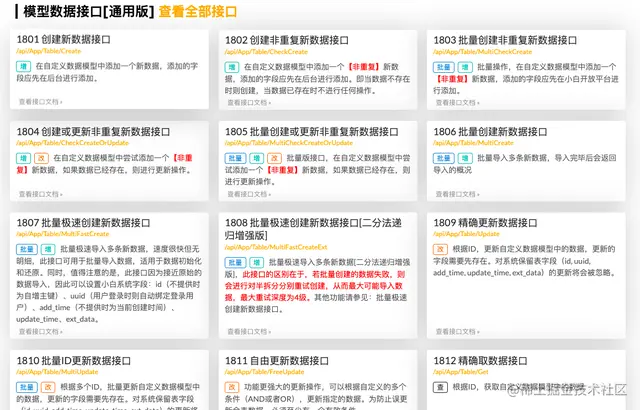Click title 1806 批量创建新数据接口
Image resolution: width=640 pixels, height=410 pixels.
tap(490, 132)
